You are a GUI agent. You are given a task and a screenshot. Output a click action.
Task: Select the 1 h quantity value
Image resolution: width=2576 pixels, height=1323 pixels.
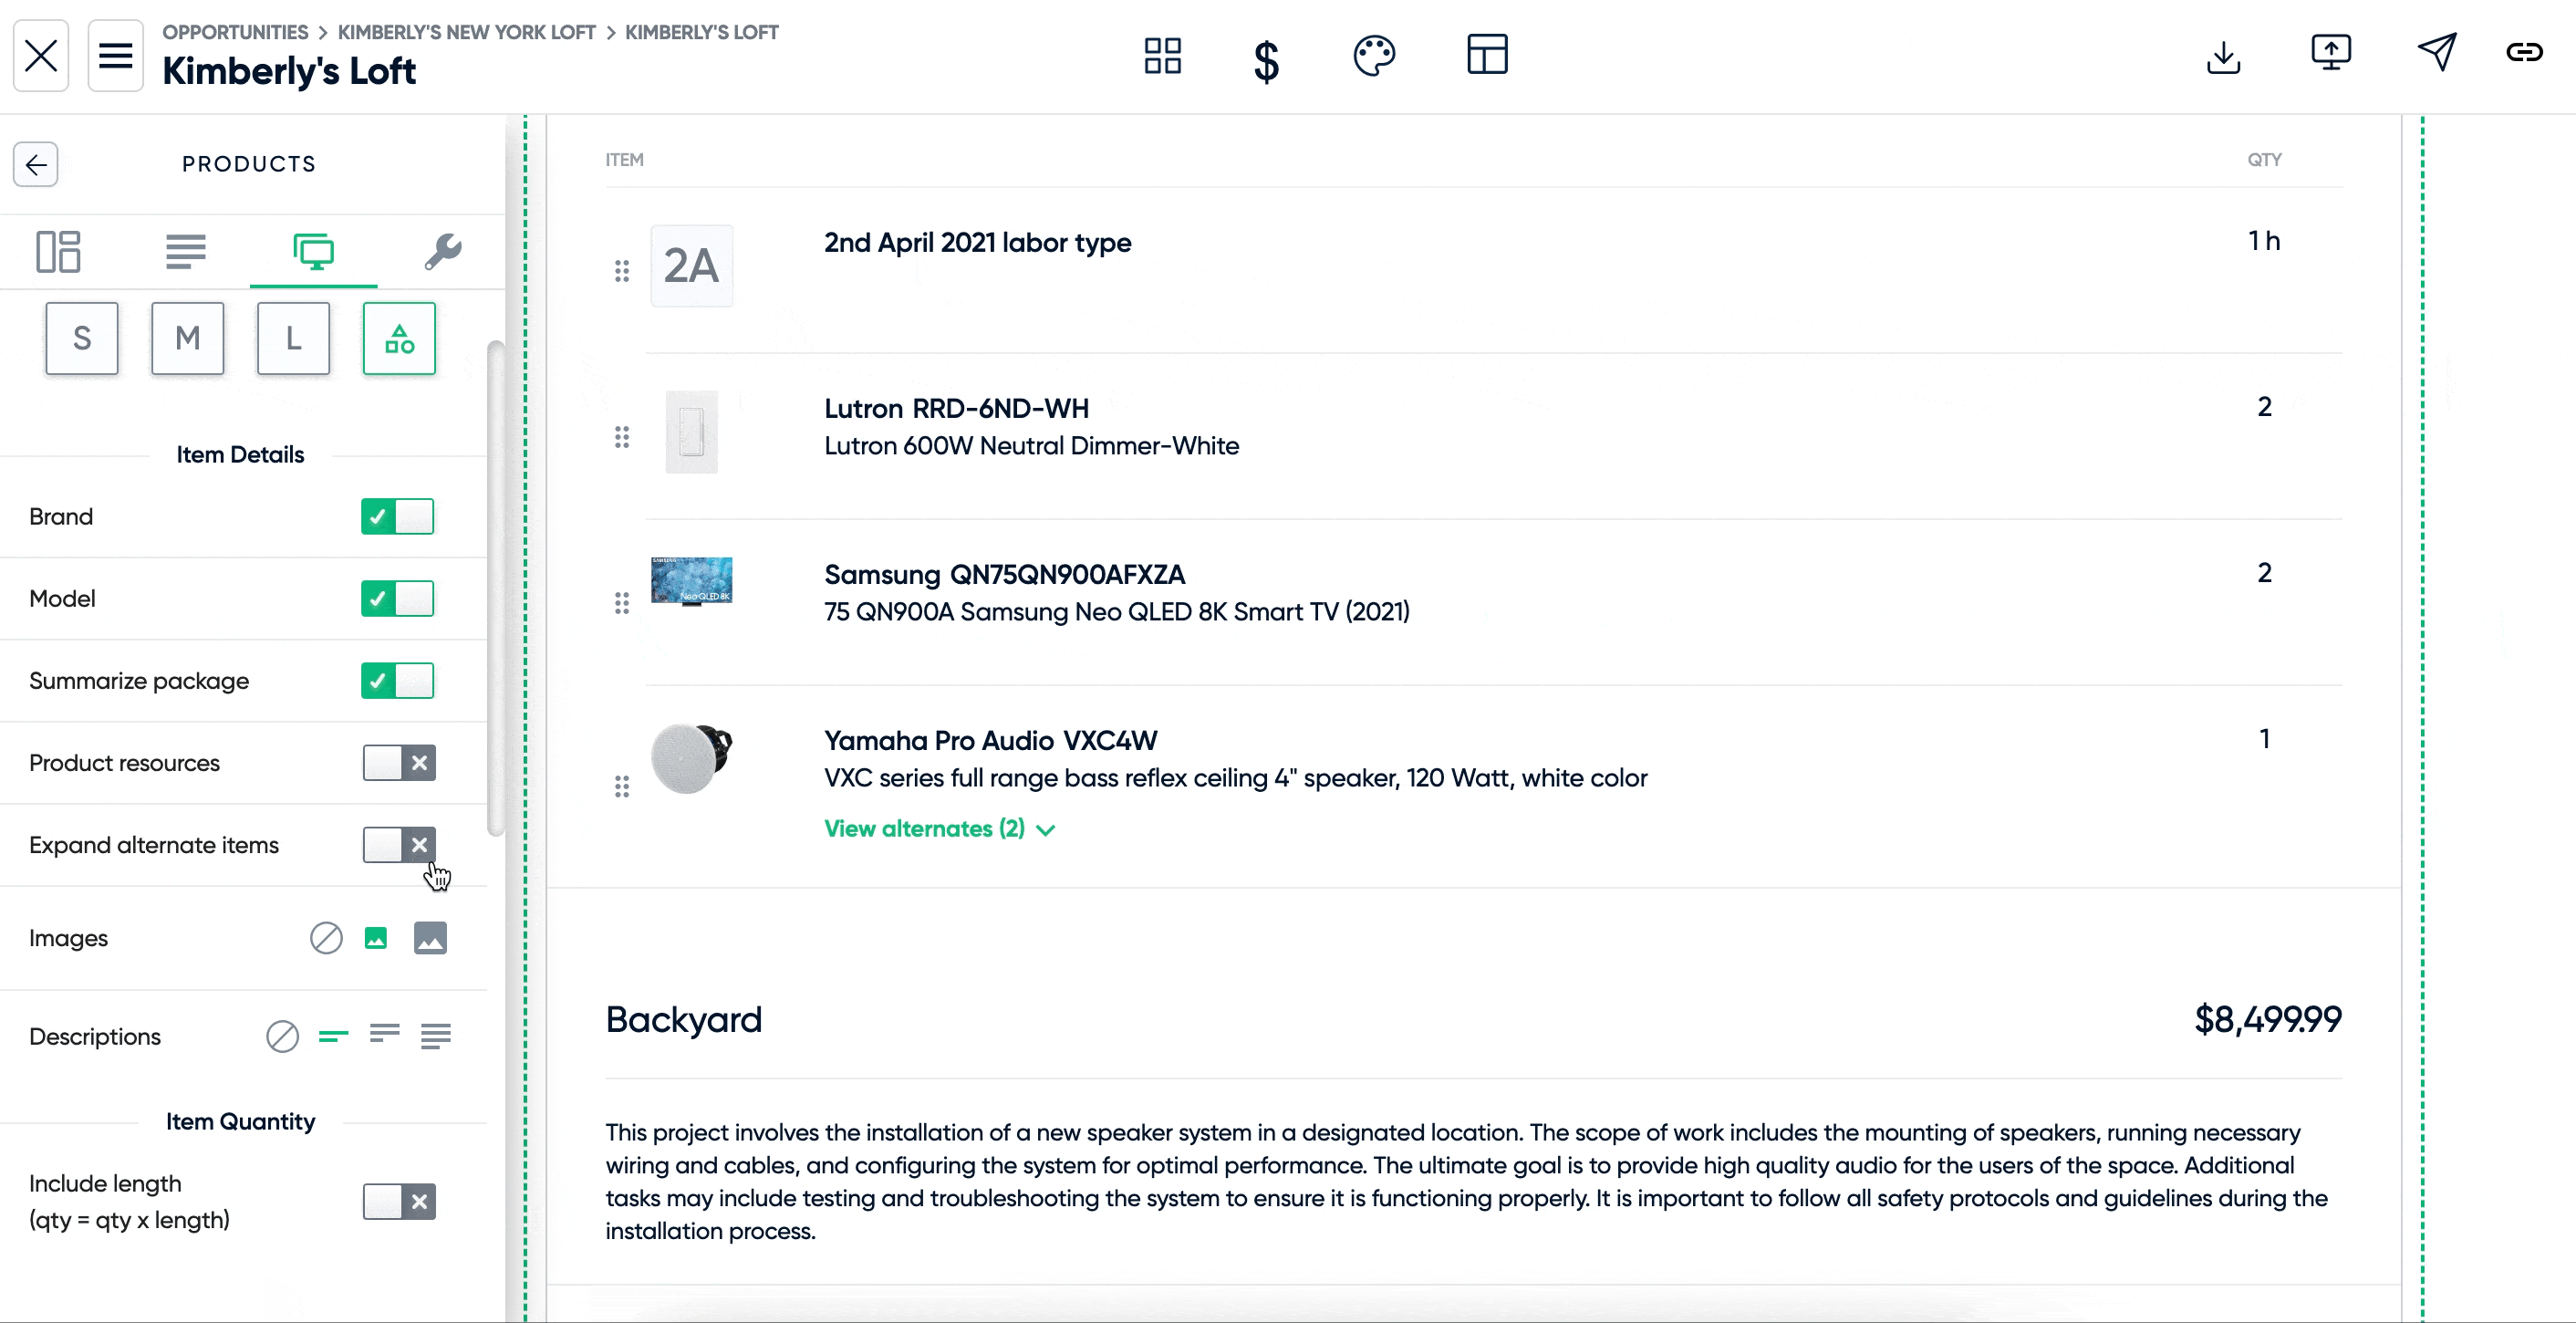tap(2263, 241)
